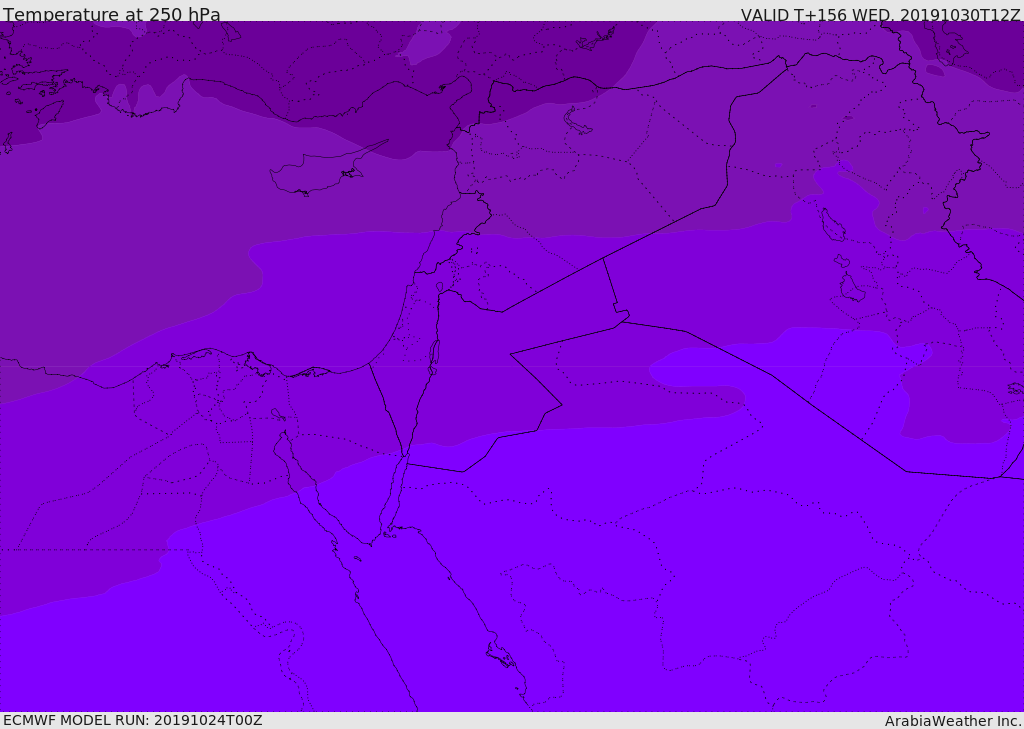Click the 'VALID T+156 WED. 20191030T12Z' label

coord(880,15)
